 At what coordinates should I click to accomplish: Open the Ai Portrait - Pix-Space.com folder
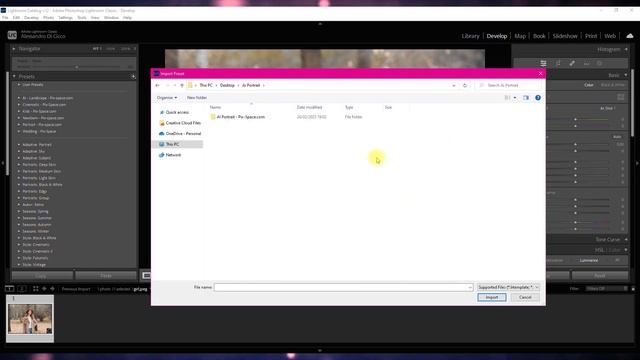[240, 117]
